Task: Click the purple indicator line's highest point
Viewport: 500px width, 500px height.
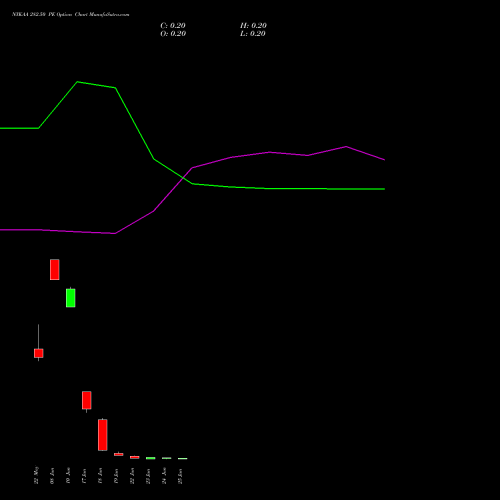Action: pos(346,146)
